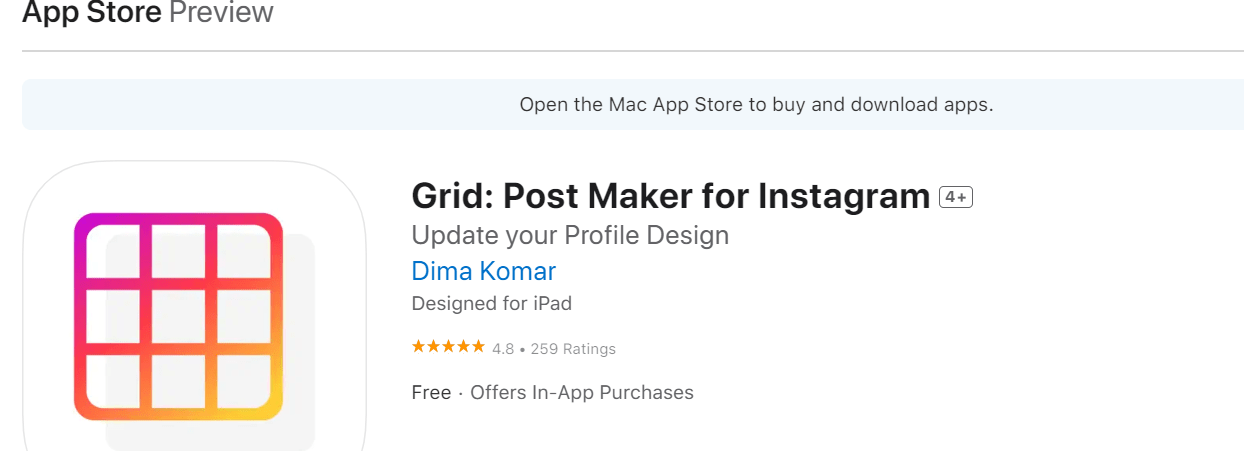1244x451 pixels.
Task: Click the Offers In-App Purchases text
Action: tap(582, 393)
